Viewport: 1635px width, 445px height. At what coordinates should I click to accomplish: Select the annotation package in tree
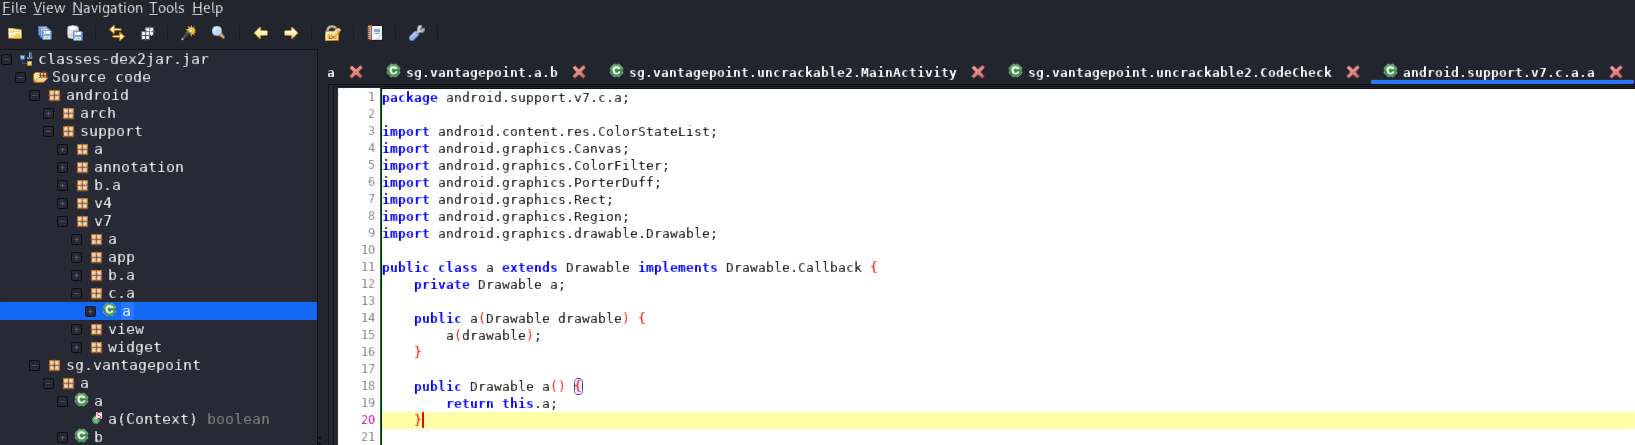(138, 167)
